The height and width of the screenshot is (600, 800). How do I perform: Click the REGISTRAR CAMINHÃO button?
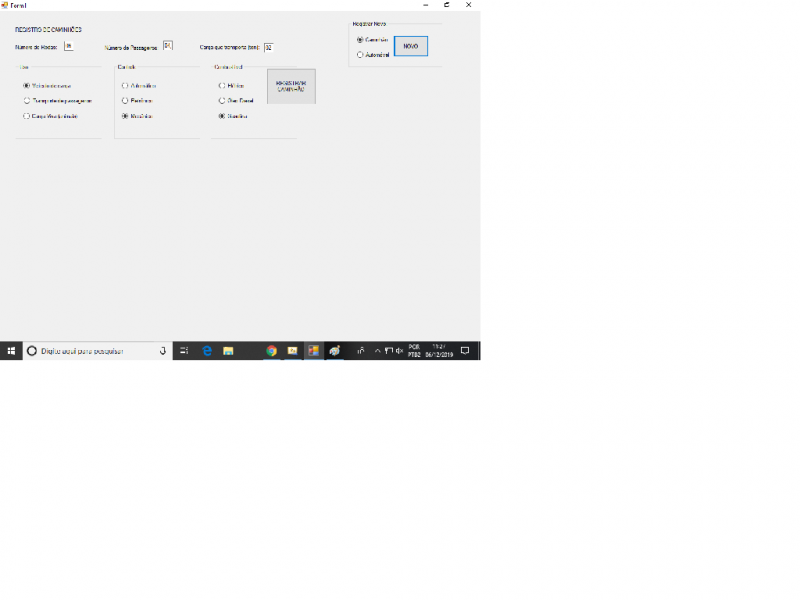point(291,87)
